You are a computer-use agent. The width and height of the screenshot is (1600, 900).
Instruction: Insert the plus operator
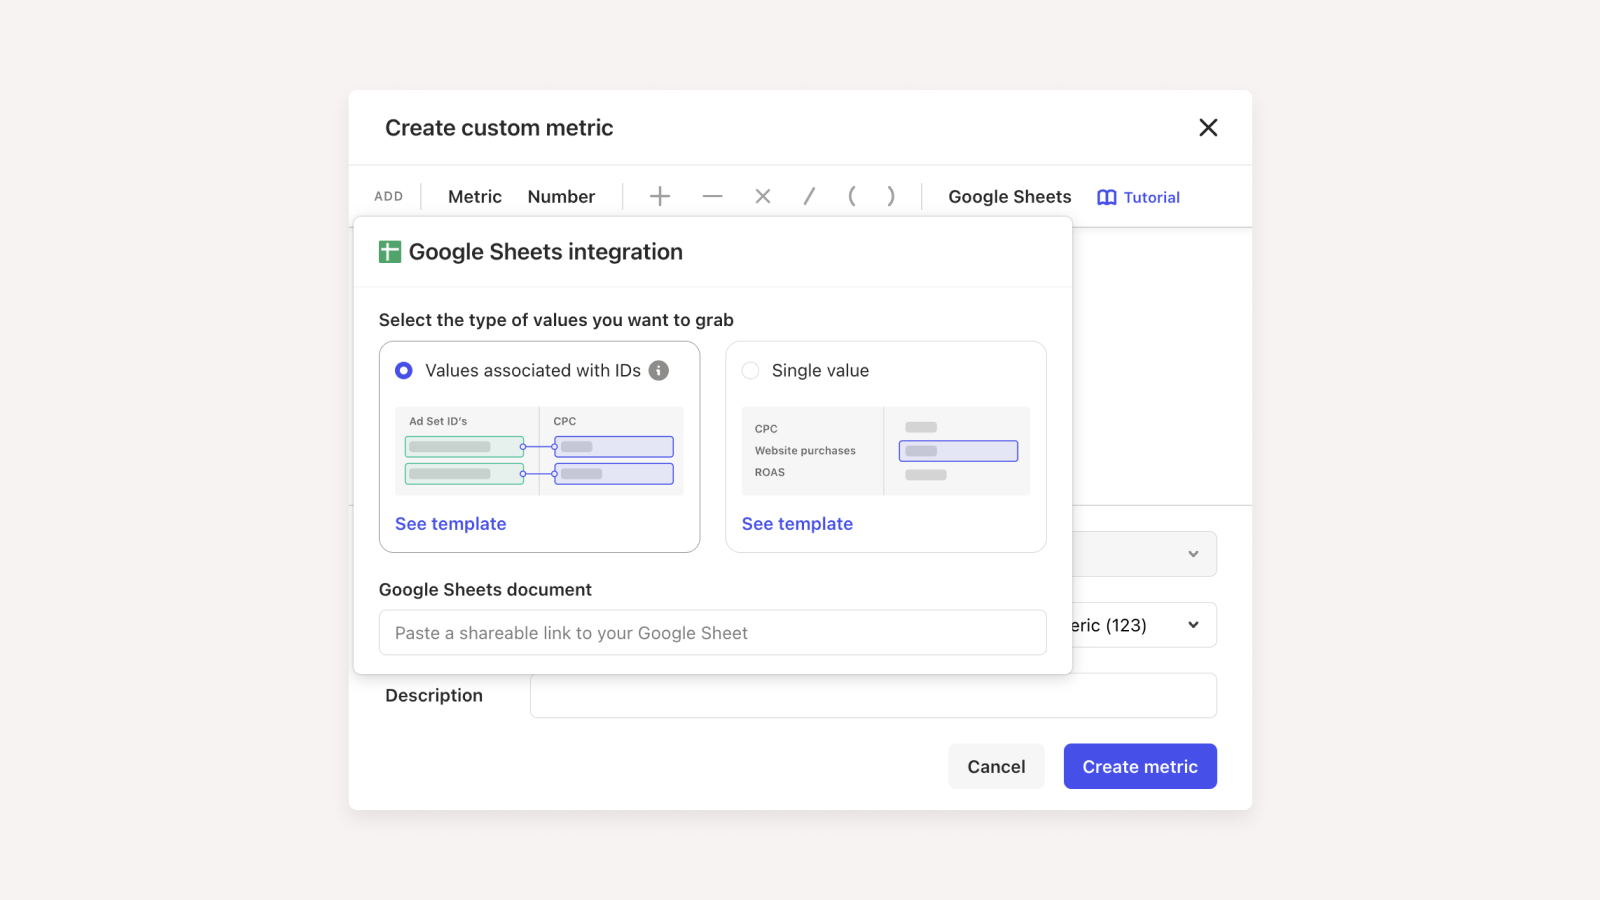pos(660,197)
